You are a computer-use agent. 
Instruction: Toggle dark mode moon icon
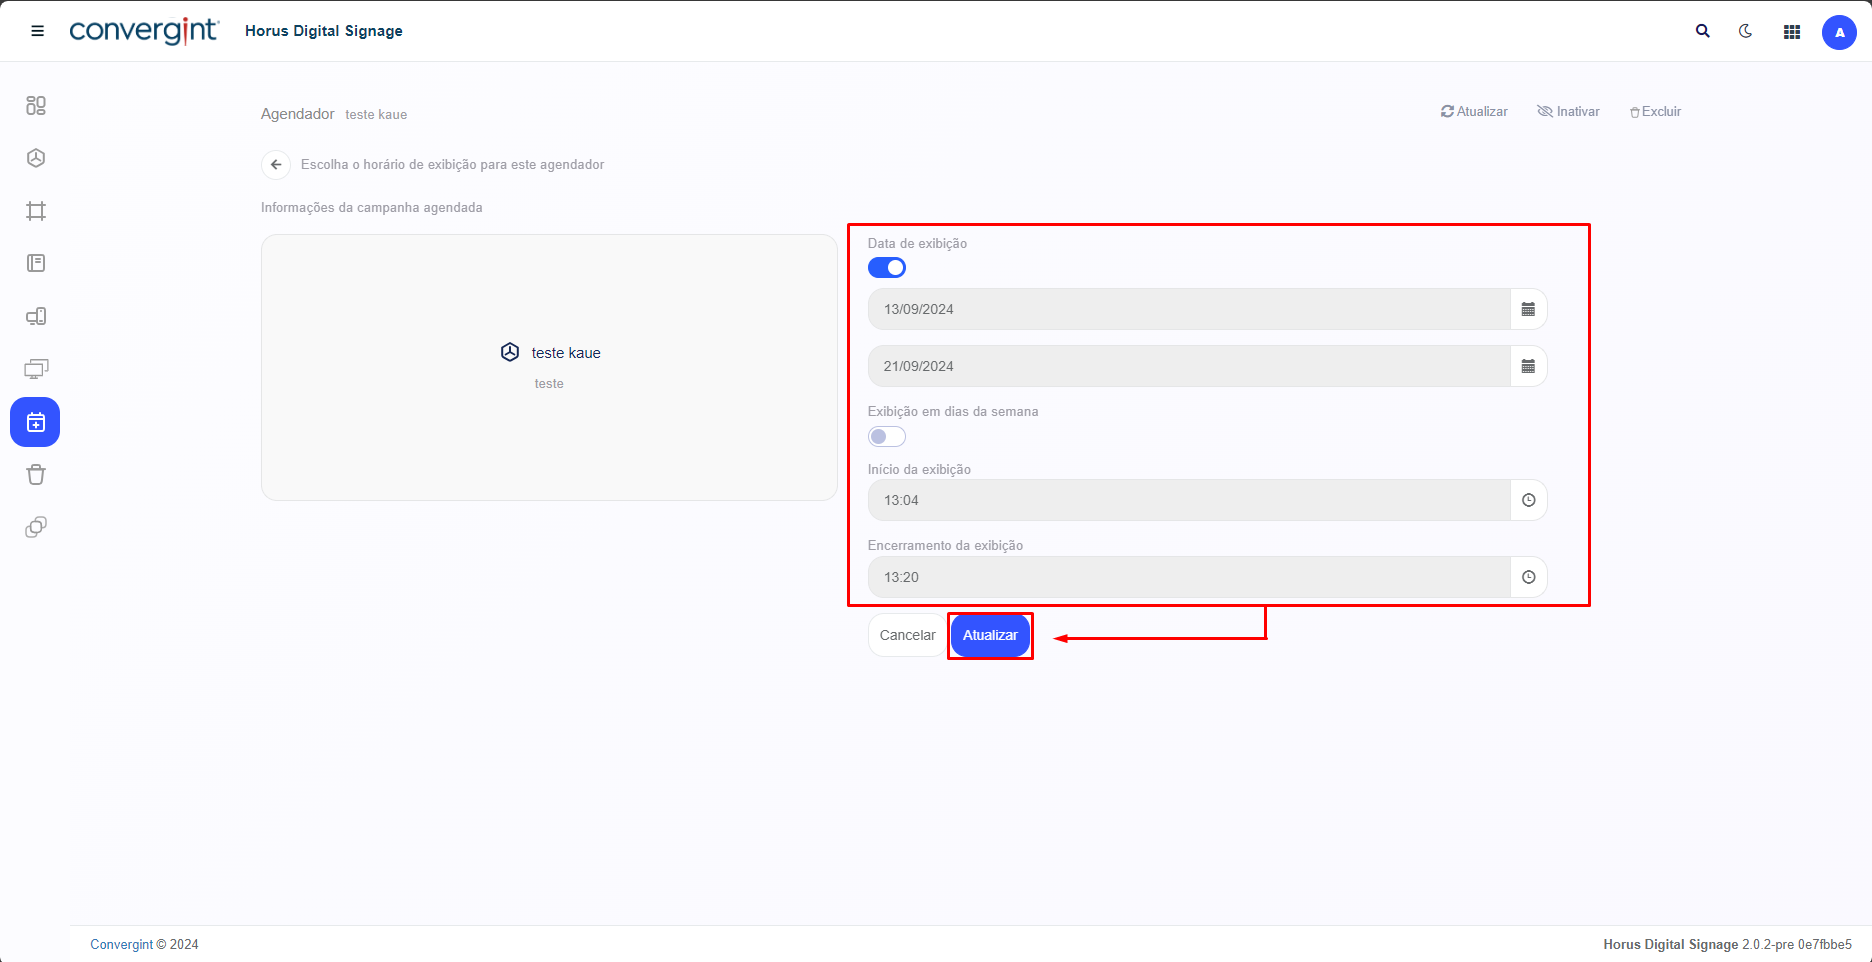tap(1746, 31)
